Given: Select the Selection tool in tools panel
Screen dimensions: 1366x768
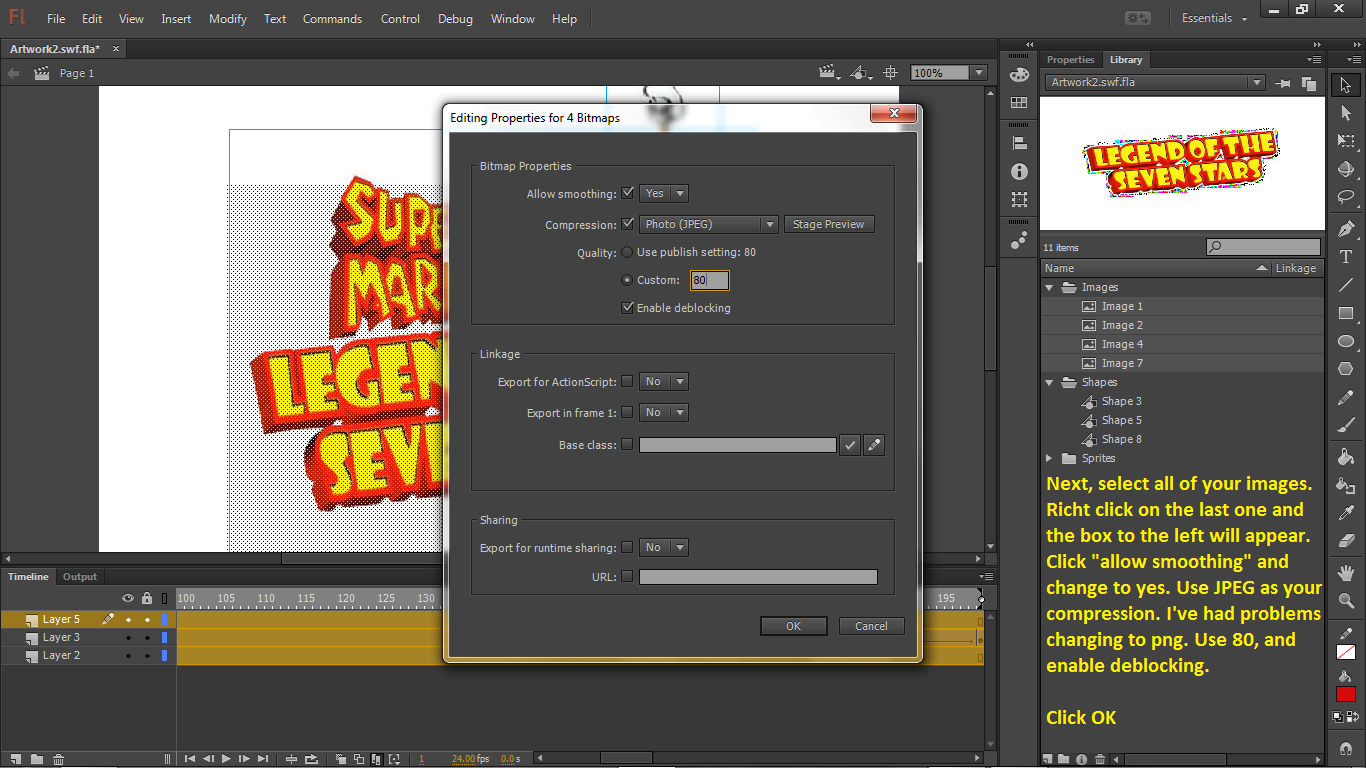Looking at the screenshot, I should coord(1346,86).
